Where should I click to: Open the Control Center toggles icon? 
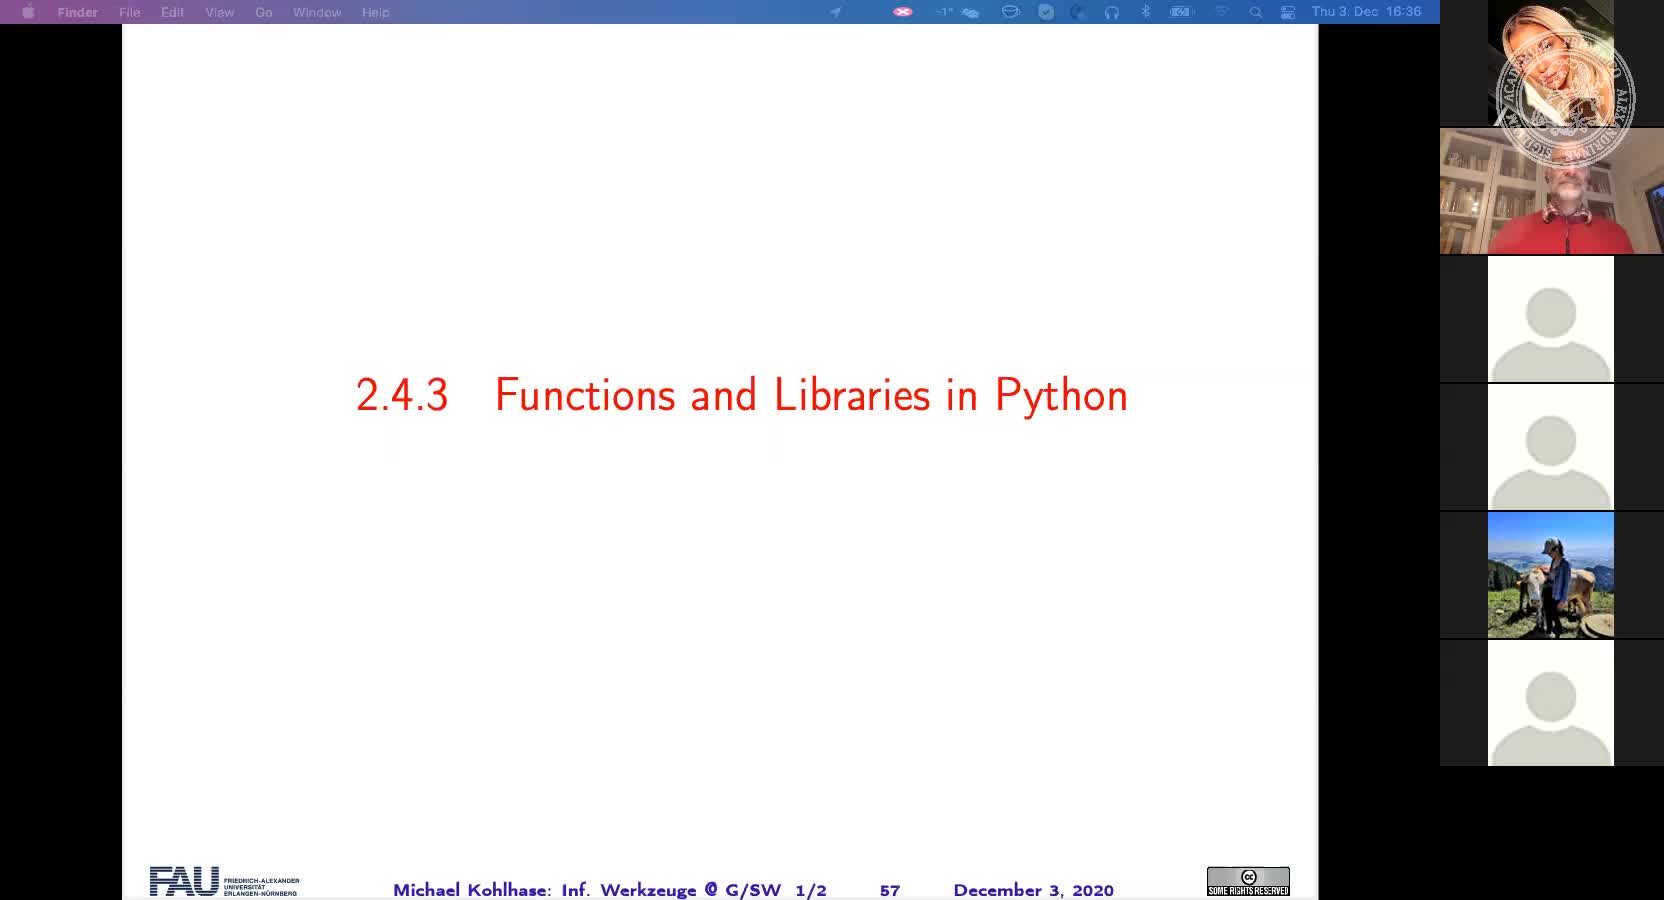click(1288, 12)
